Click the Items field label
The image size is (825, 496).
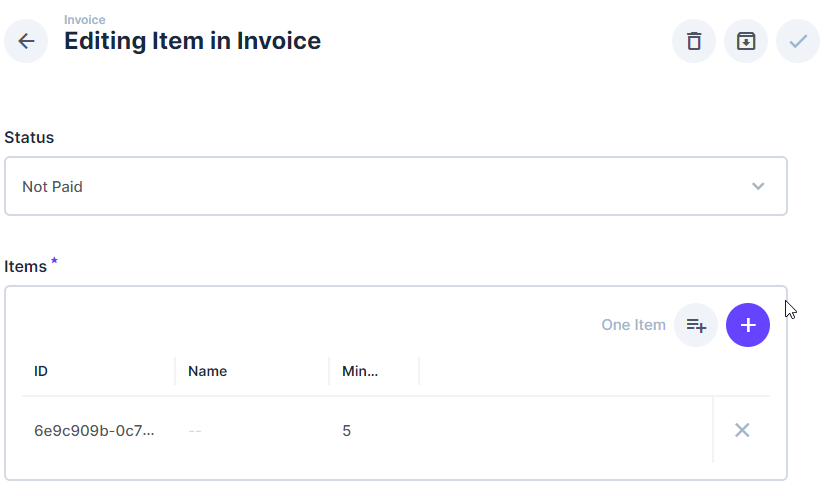coord(25,267)
